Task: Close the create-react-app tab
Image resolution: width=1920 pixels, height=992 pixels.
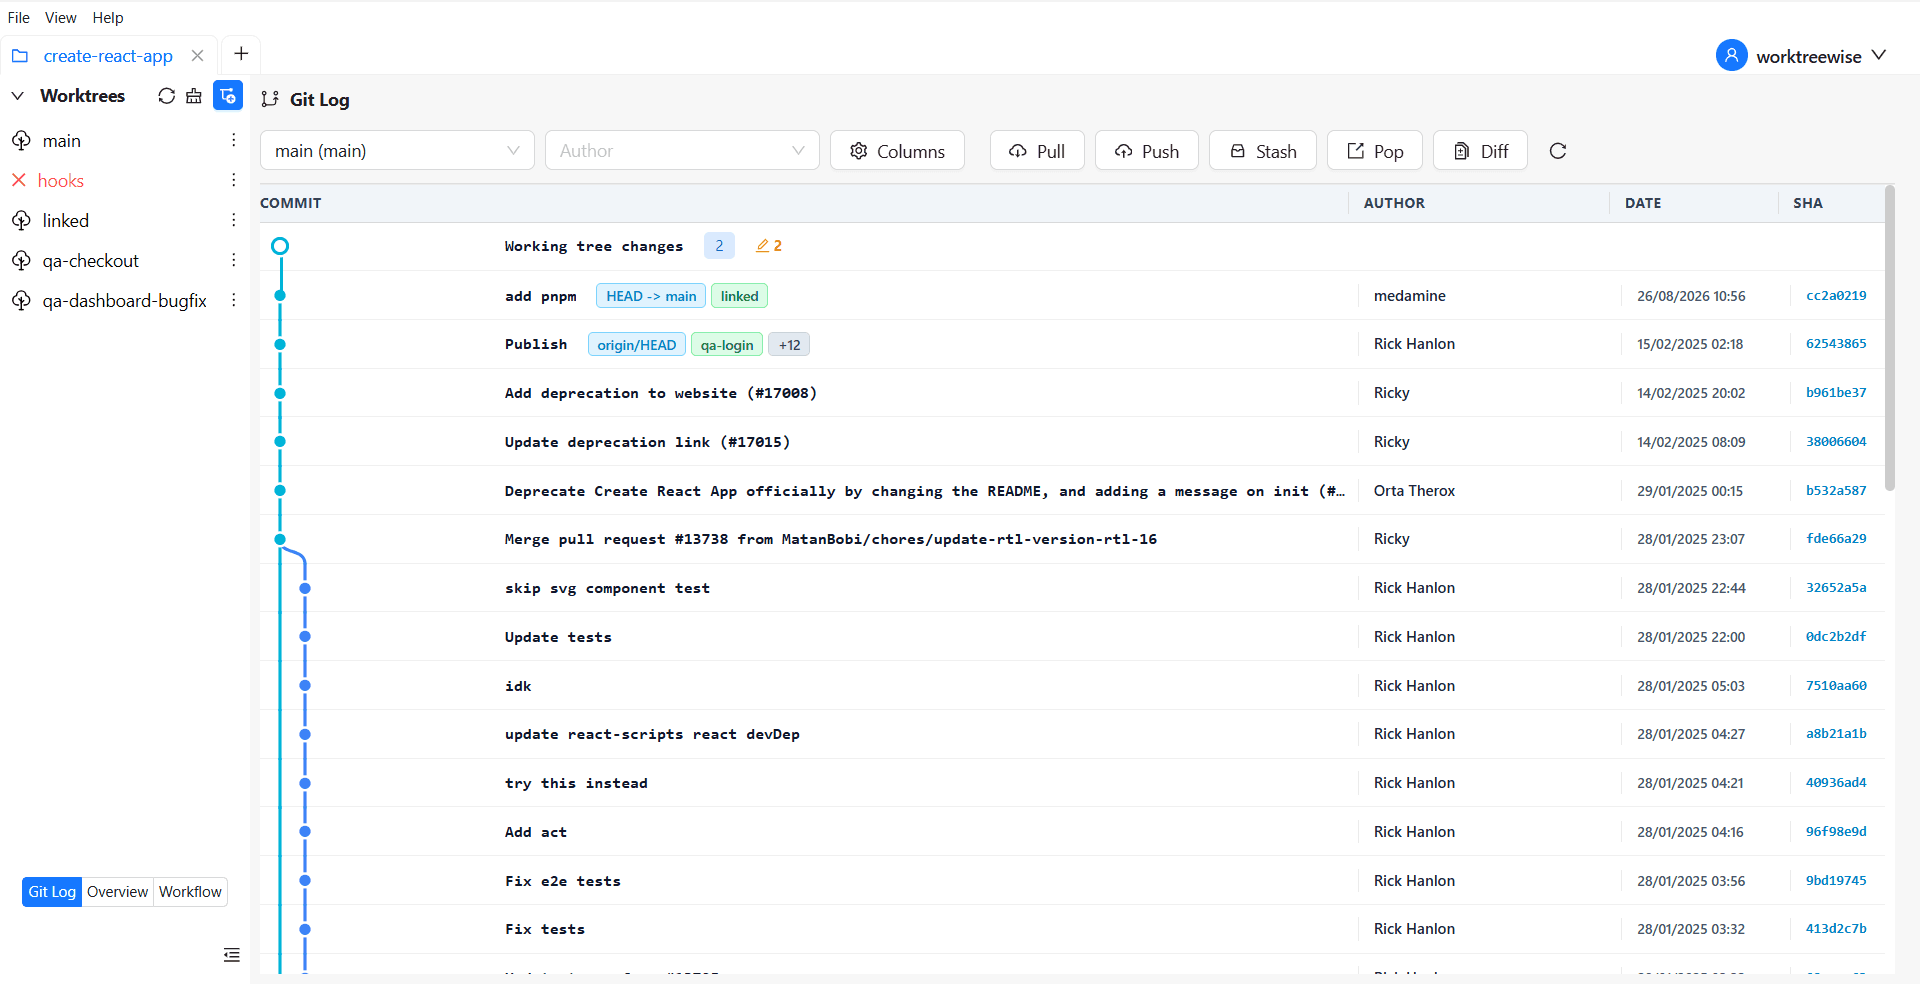Action: tap(198, 56)
